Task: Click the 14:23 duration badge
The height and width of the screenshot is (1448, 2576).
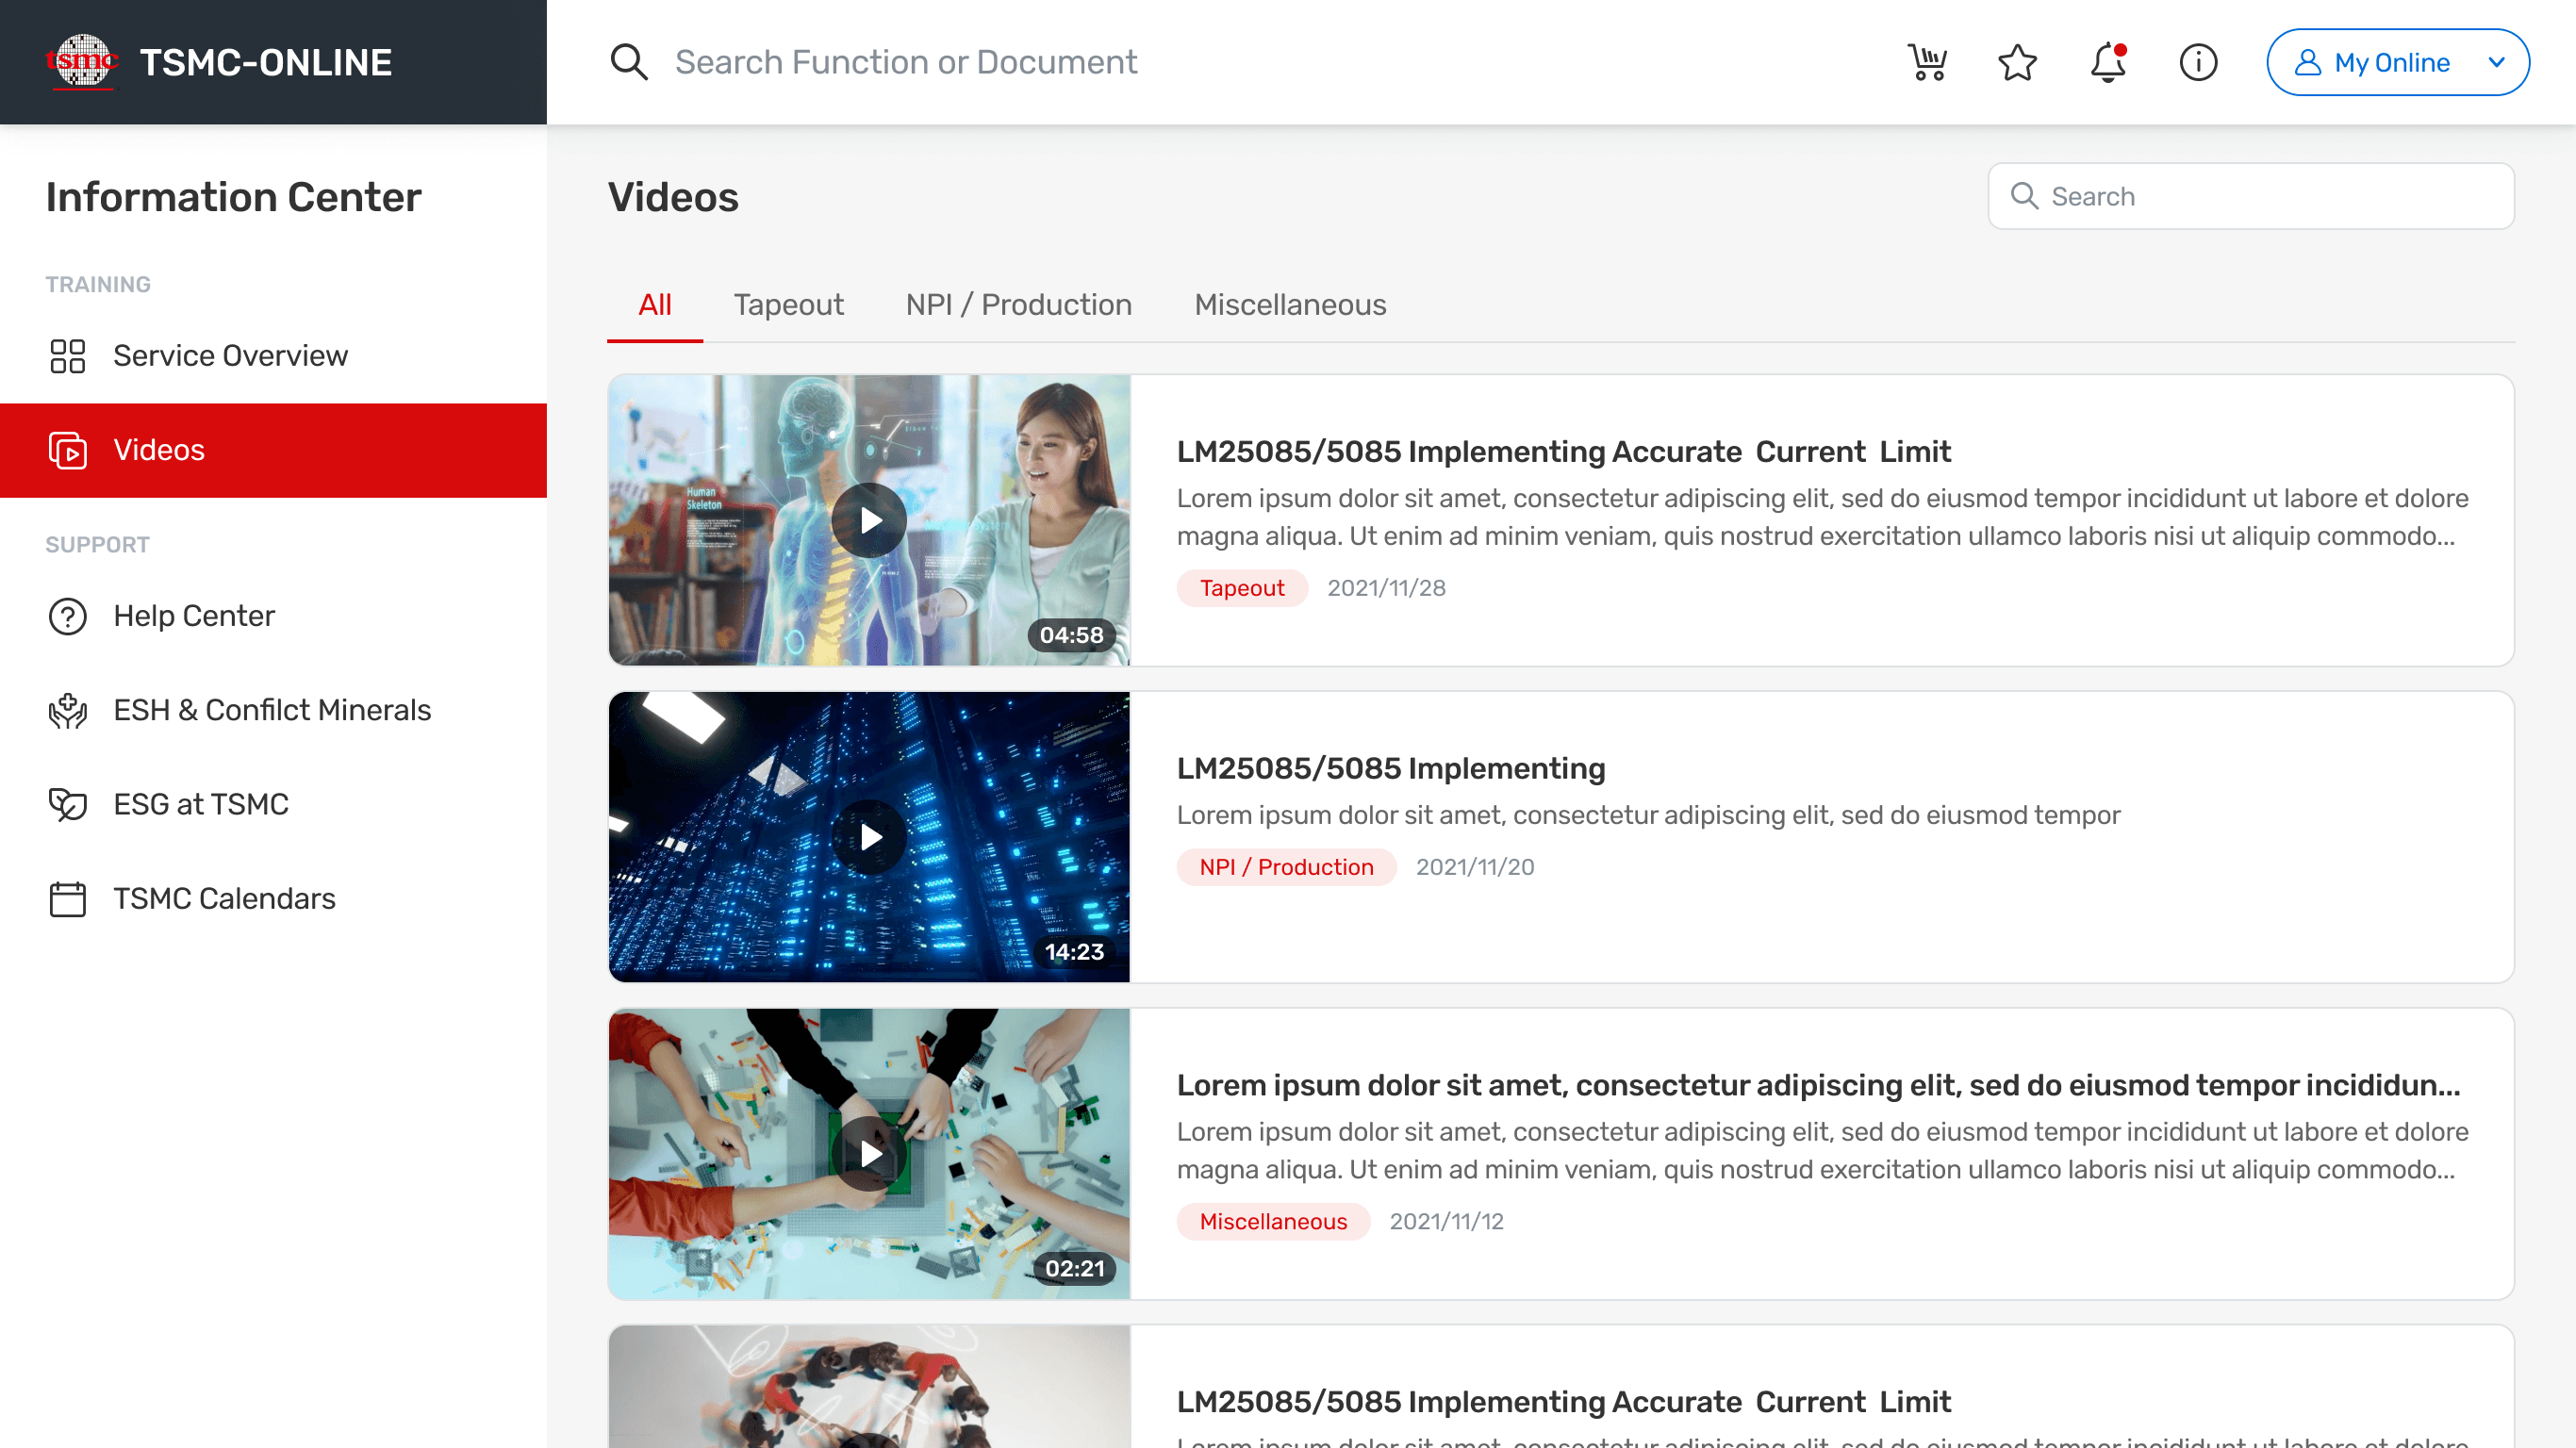Action: pyautogui.click(x=1074, y=952)
